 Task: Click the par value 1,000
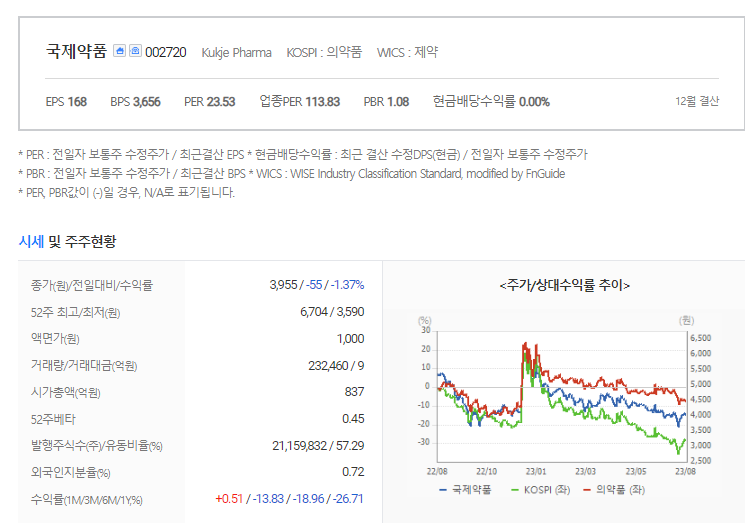(x=351, y=339)
